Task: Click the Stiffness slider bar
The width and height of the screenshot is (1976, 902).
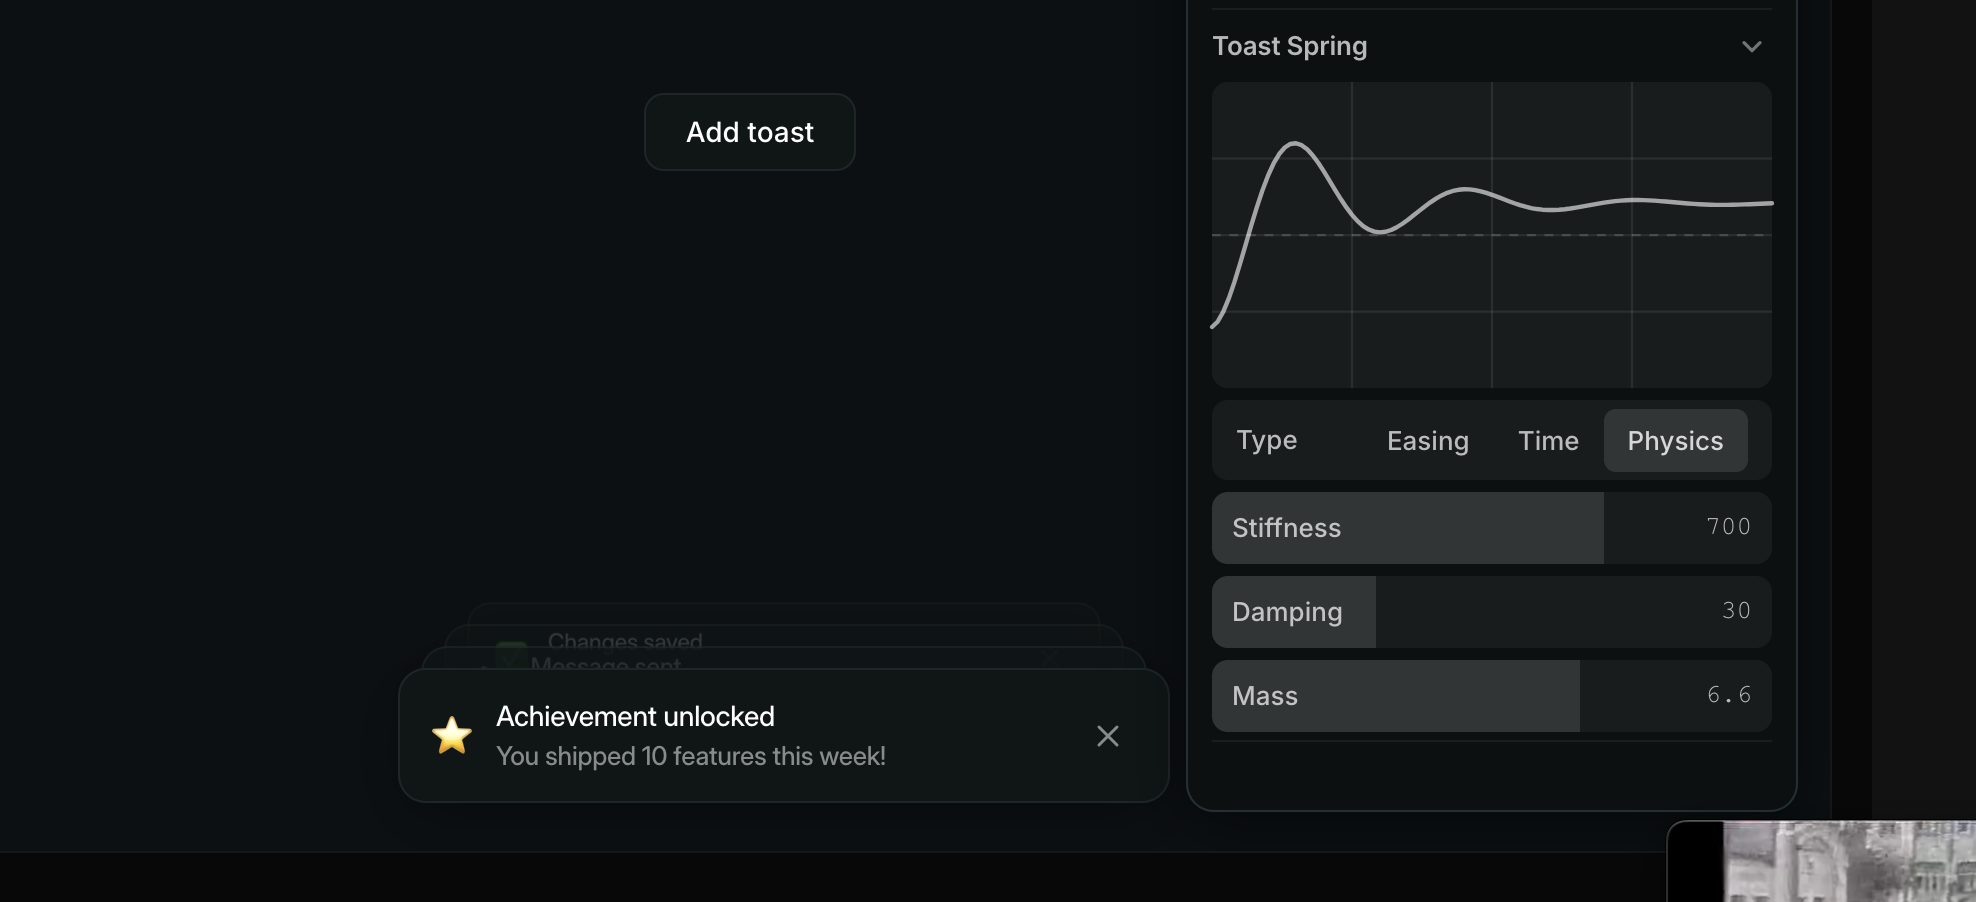Action: pos(1491,528)
